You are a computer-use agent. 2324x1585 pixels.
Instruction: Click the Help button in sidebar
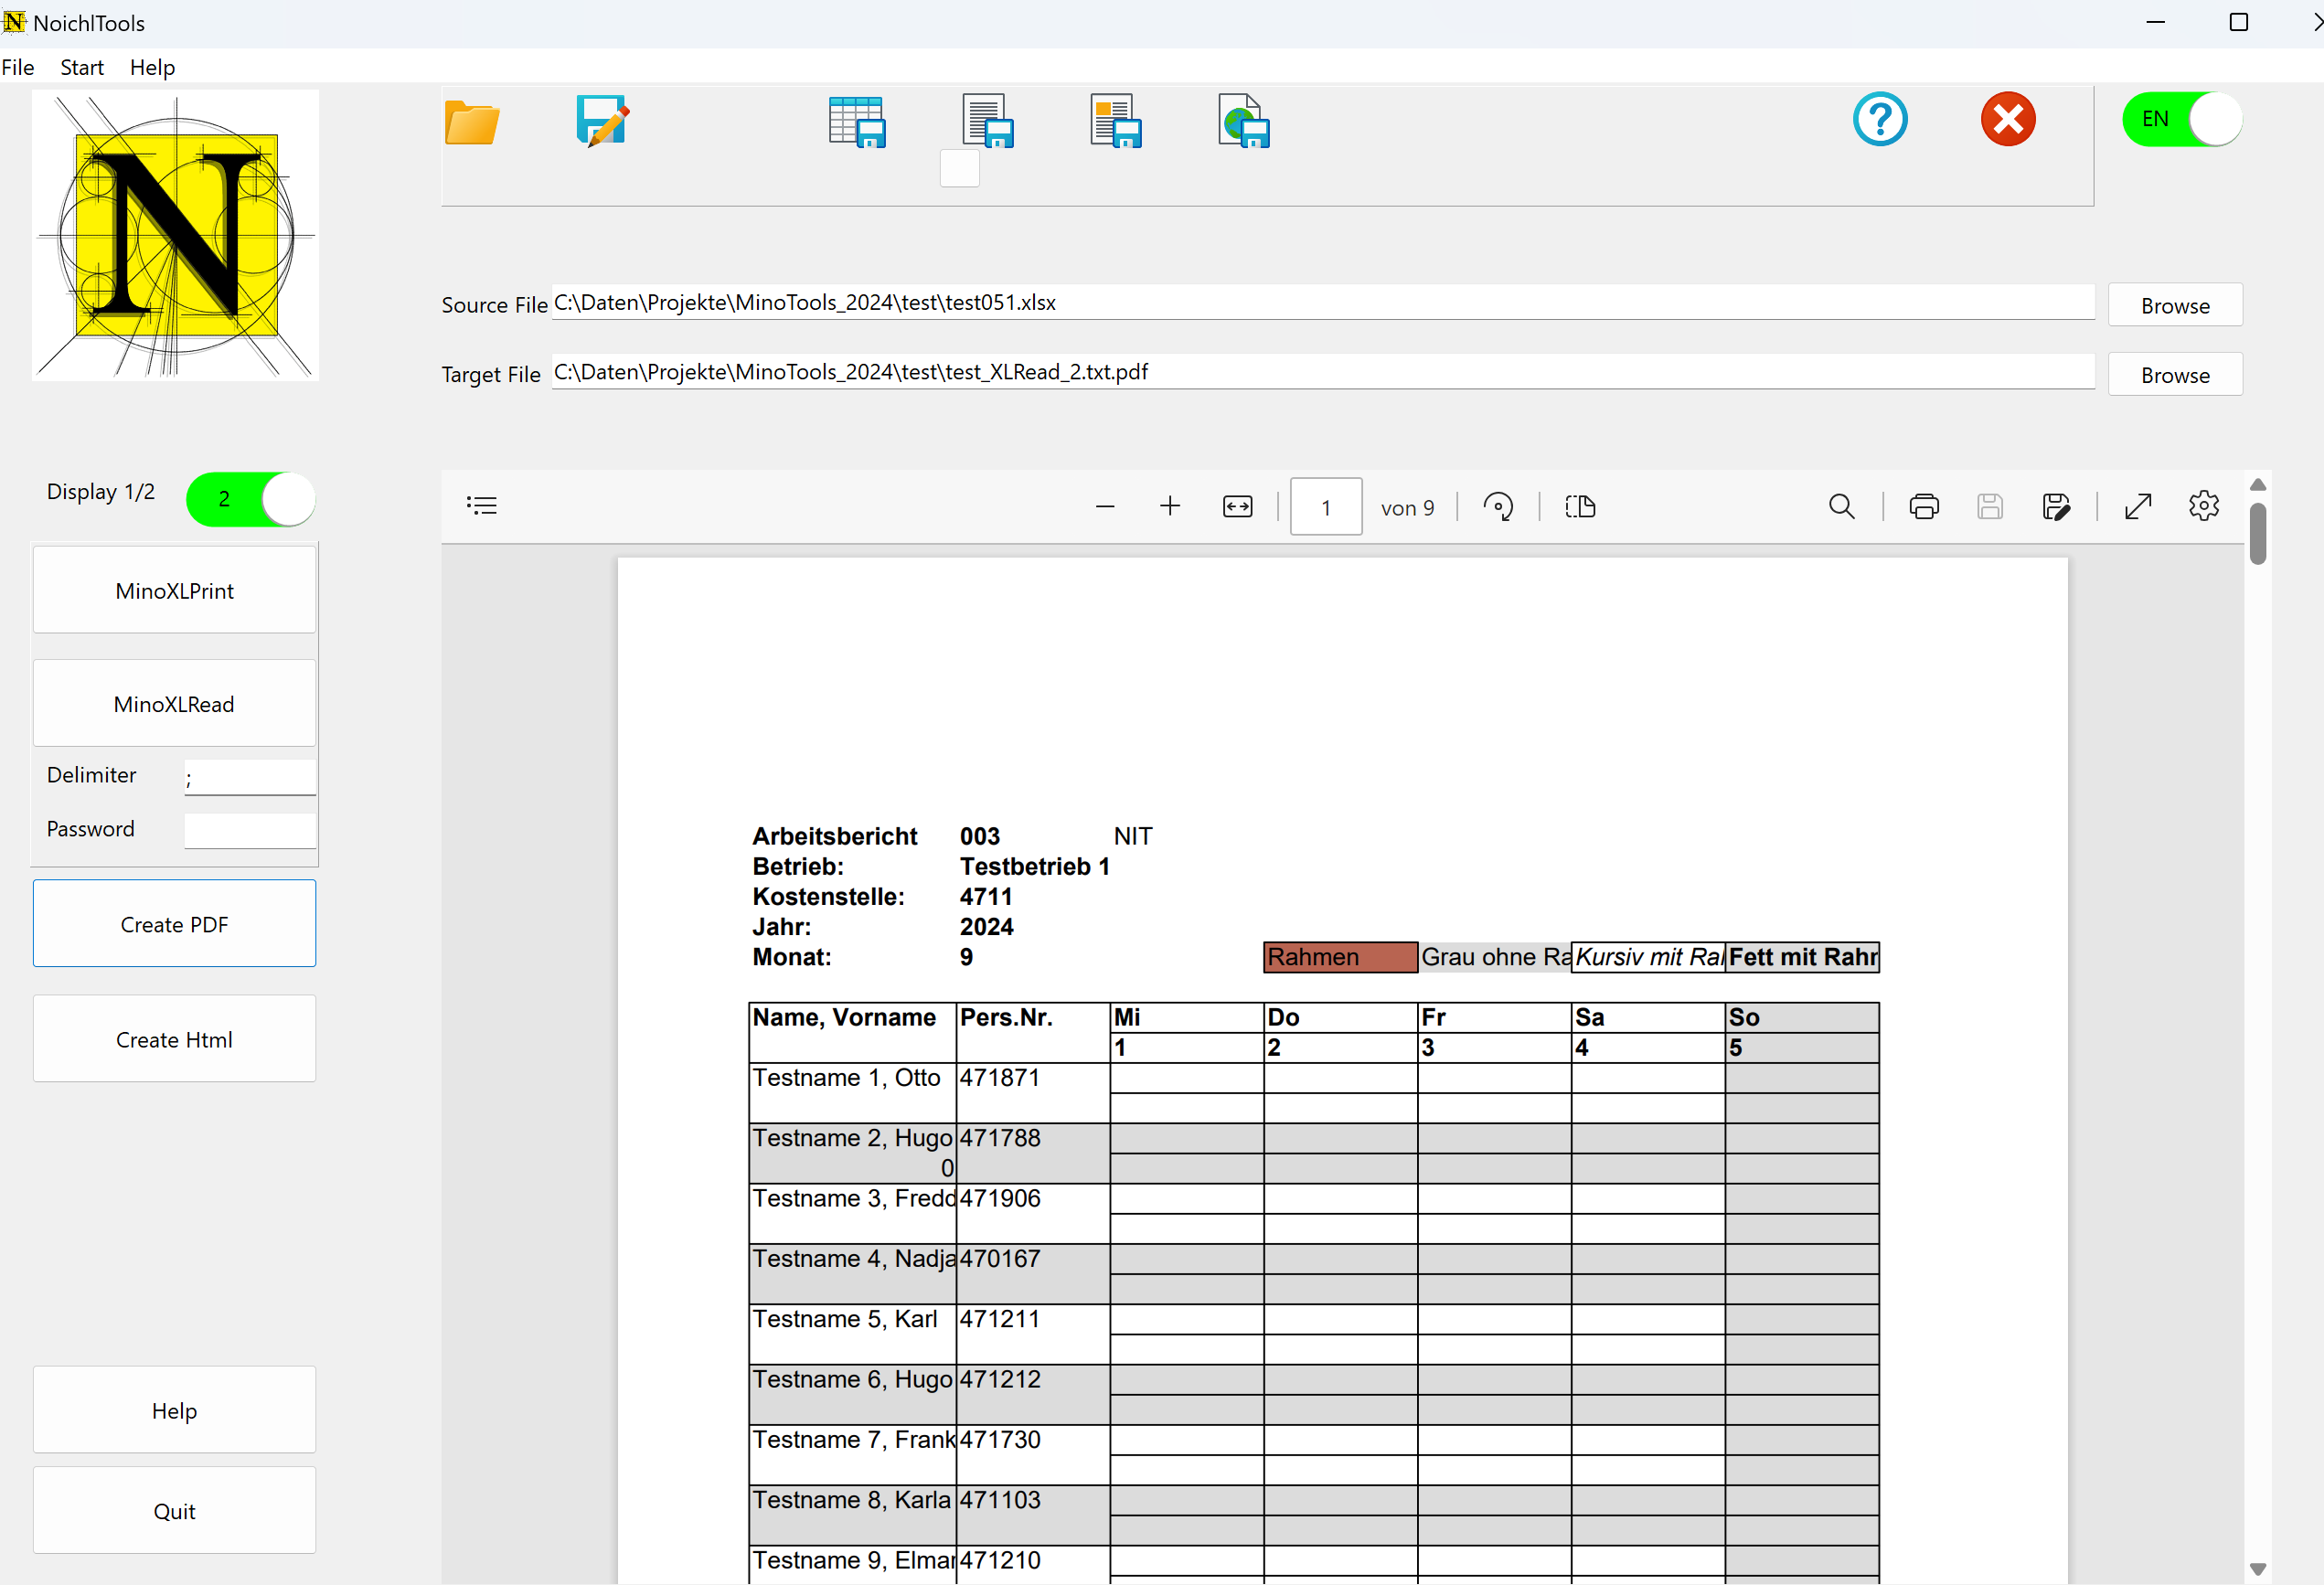pos(175,1410)
